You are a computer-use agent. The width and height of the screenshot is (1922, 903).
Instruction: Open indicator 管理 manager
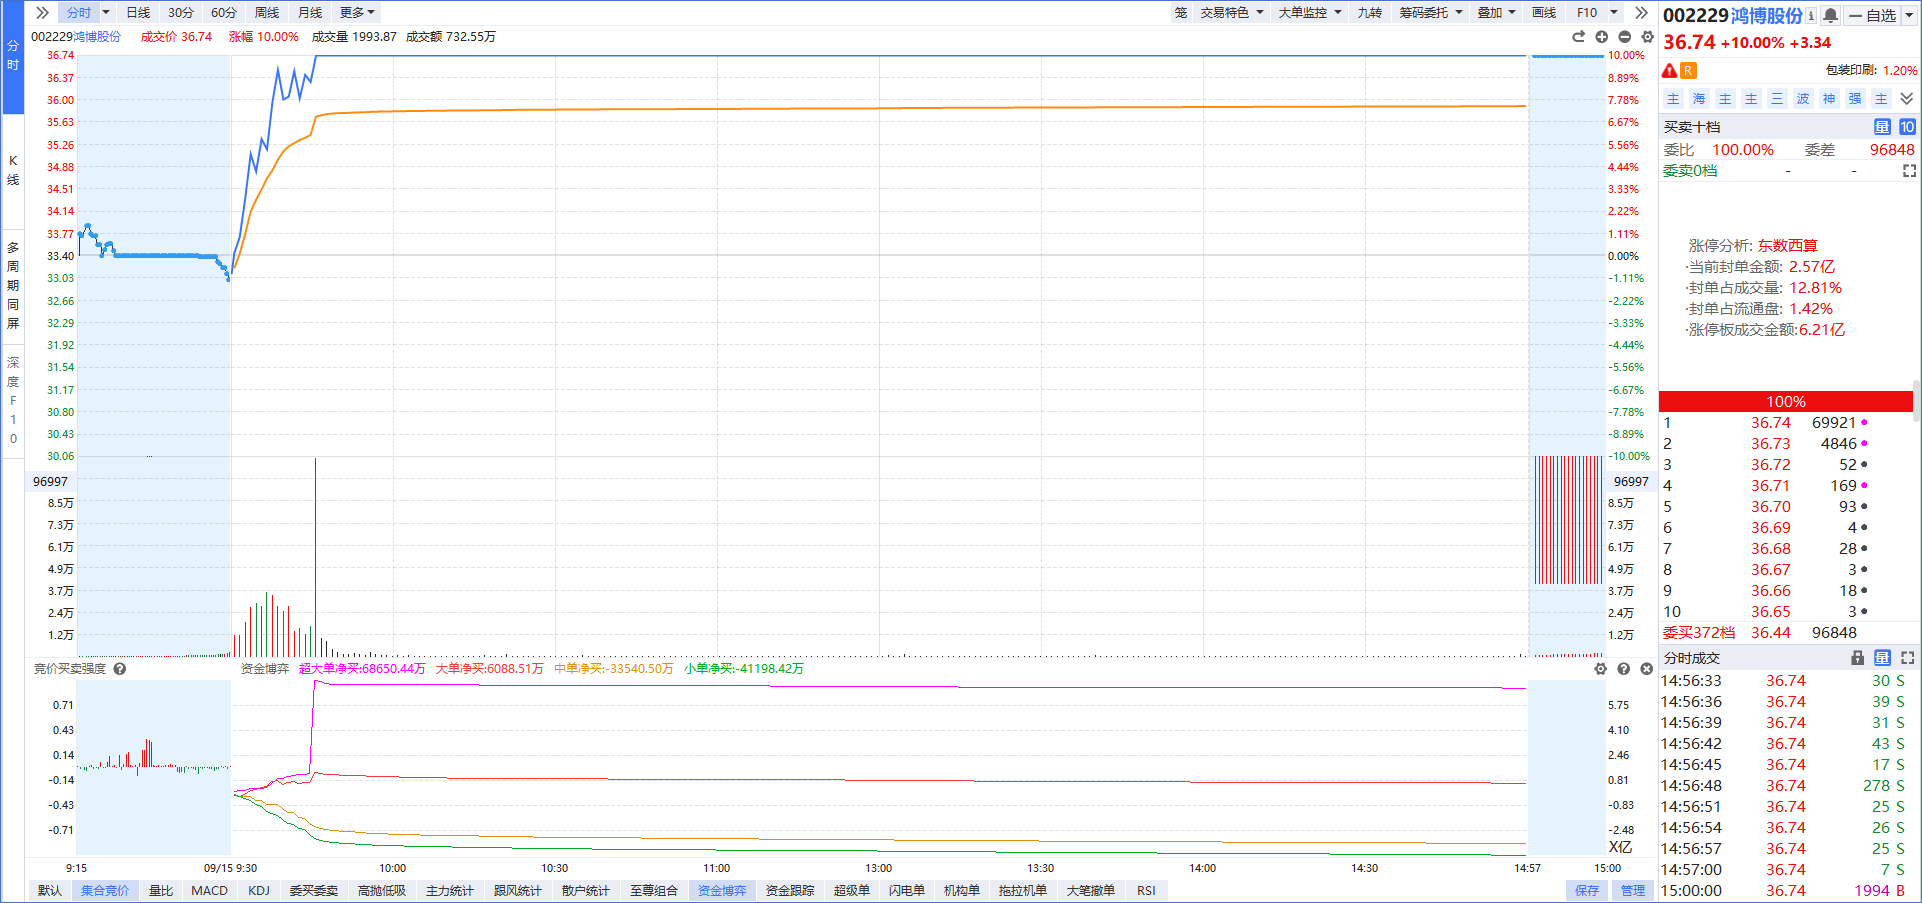[1633, 891]
